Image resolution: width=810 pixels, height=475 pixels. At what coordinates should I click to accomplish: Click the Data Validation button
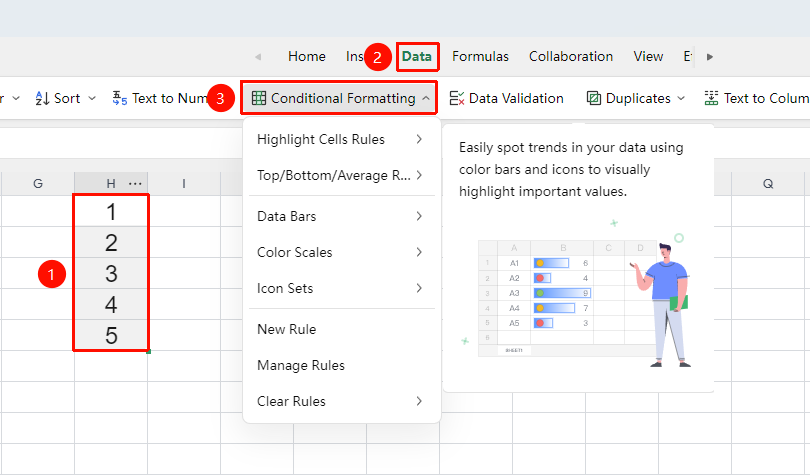click(x=506, y=98)
